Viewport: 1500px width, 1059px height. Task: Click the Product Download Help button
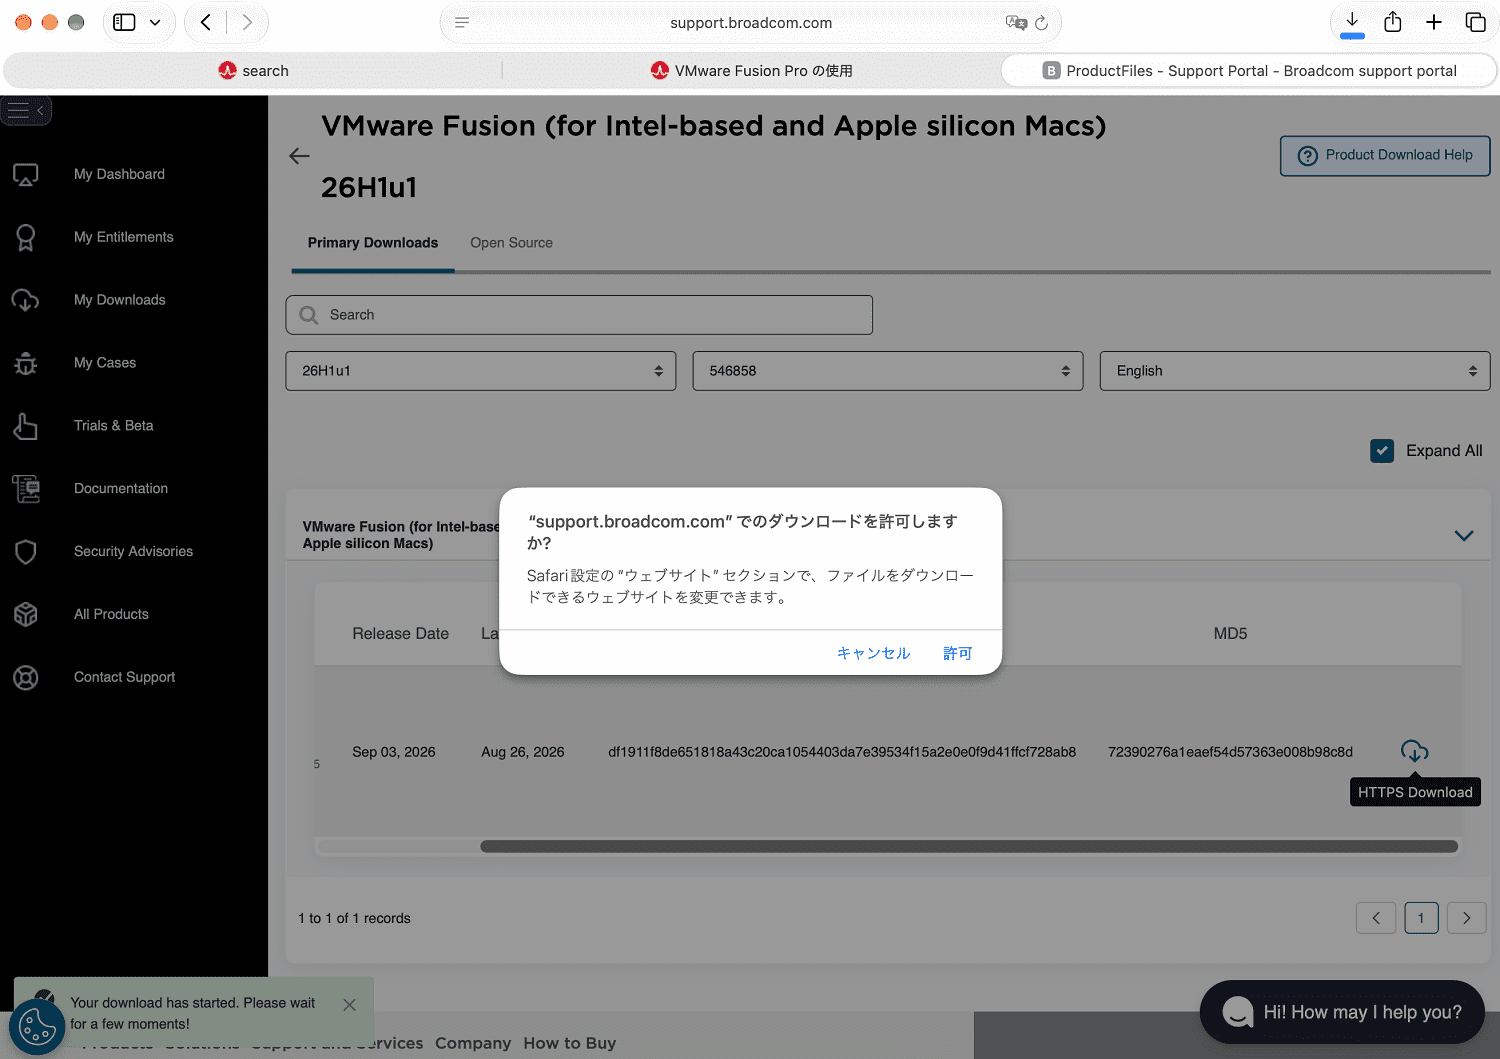(1385, 156)
